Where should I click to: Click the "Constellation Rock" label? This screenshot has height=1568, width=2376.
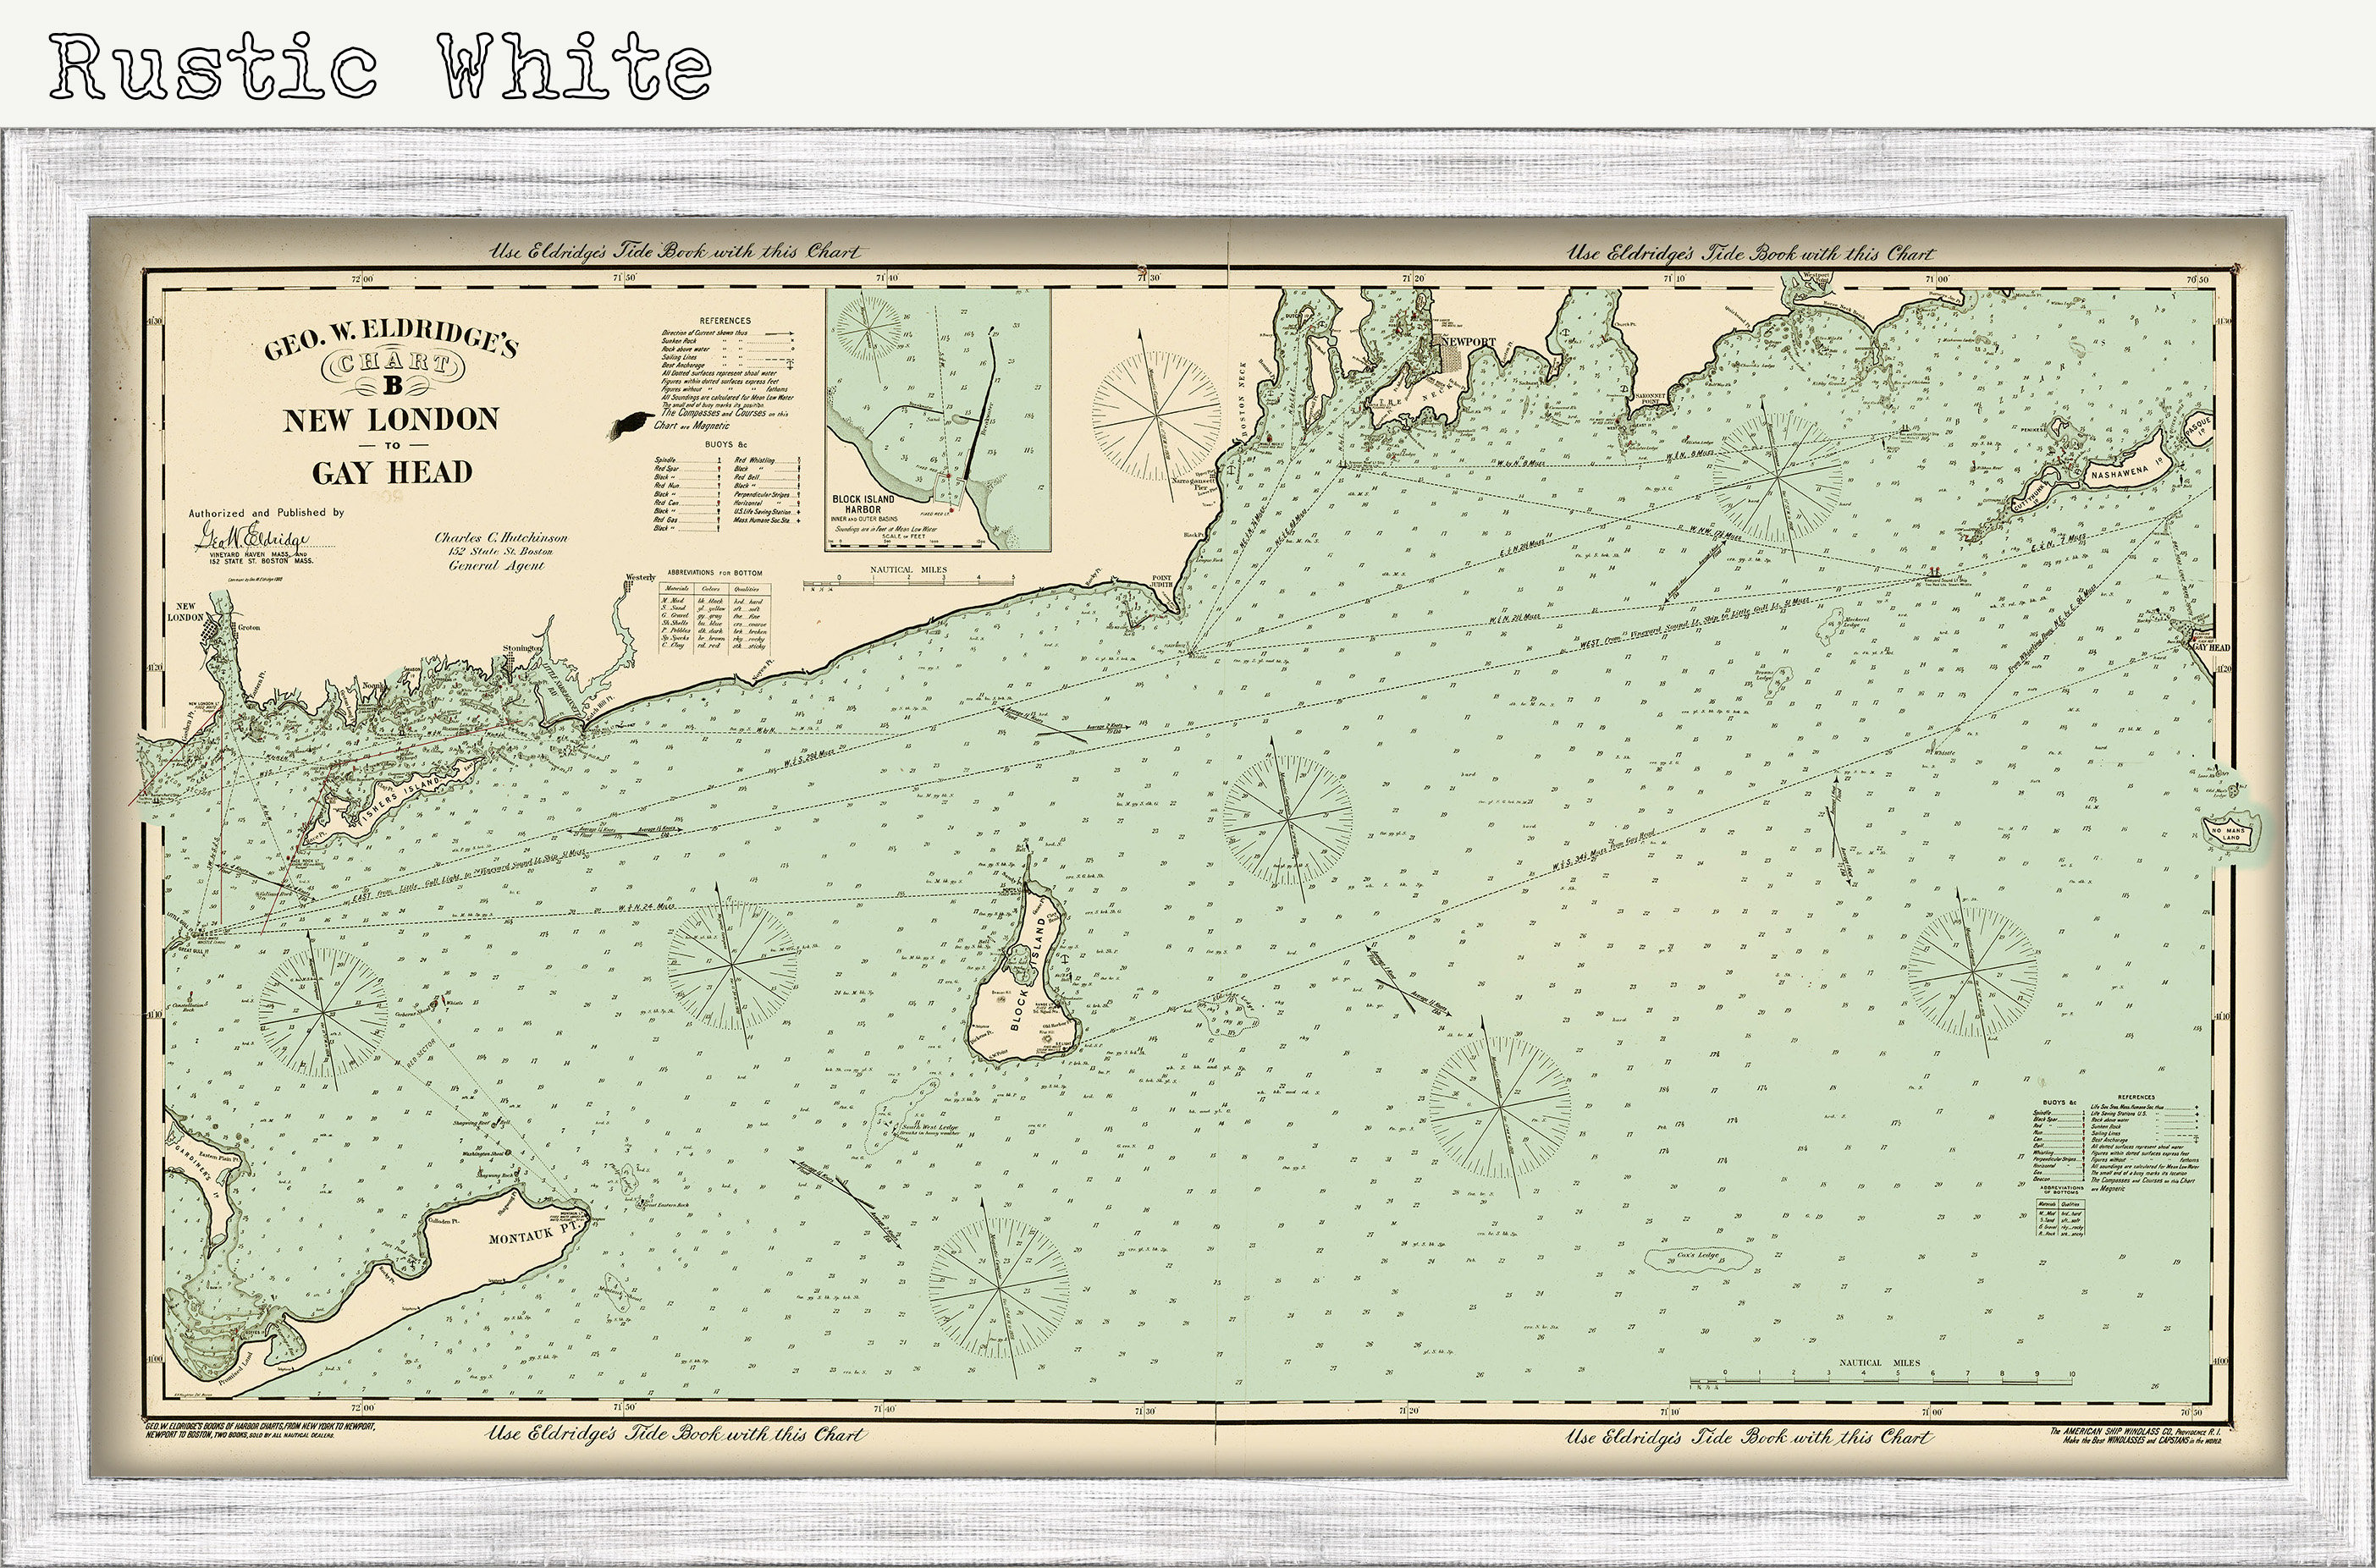[189, 1006]
